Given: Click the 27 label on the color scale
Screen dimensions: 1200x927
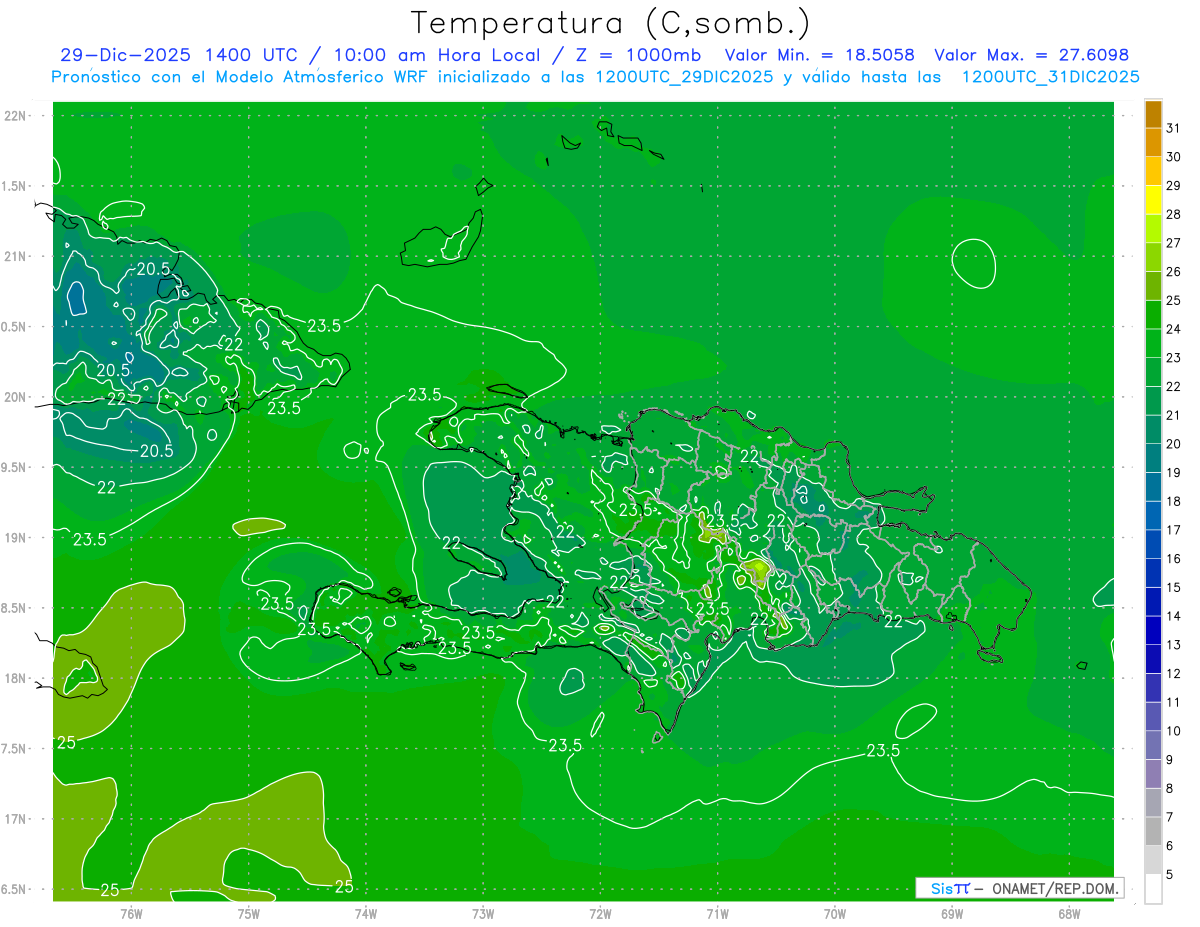Looking at the screenshot, I should (1174, 243).
